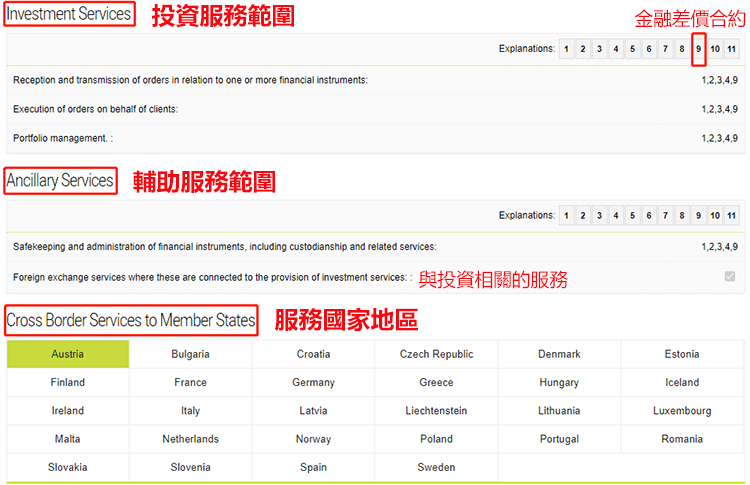Image resolution: width=750 pixels, height=485 pixels.
Task: Click the Investment Services heading
Action: 69,14
